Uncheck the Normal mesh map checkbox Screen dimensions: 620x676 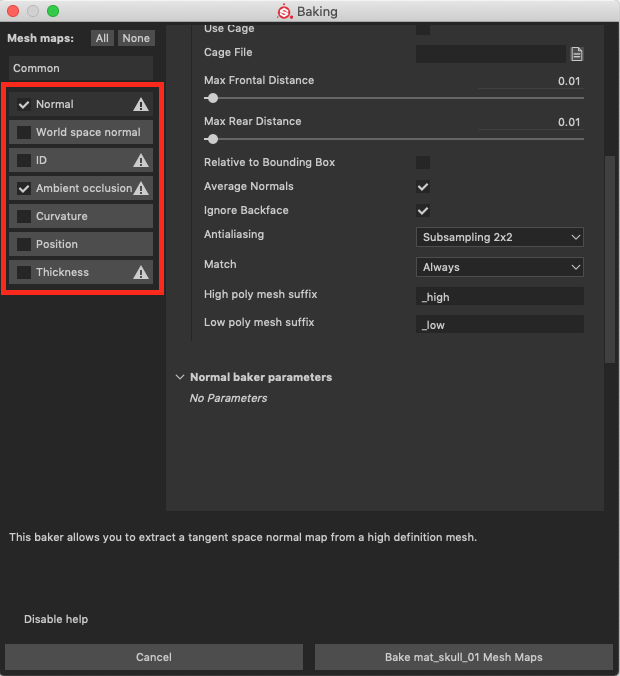pyautogui.click(x=24, y=104)
